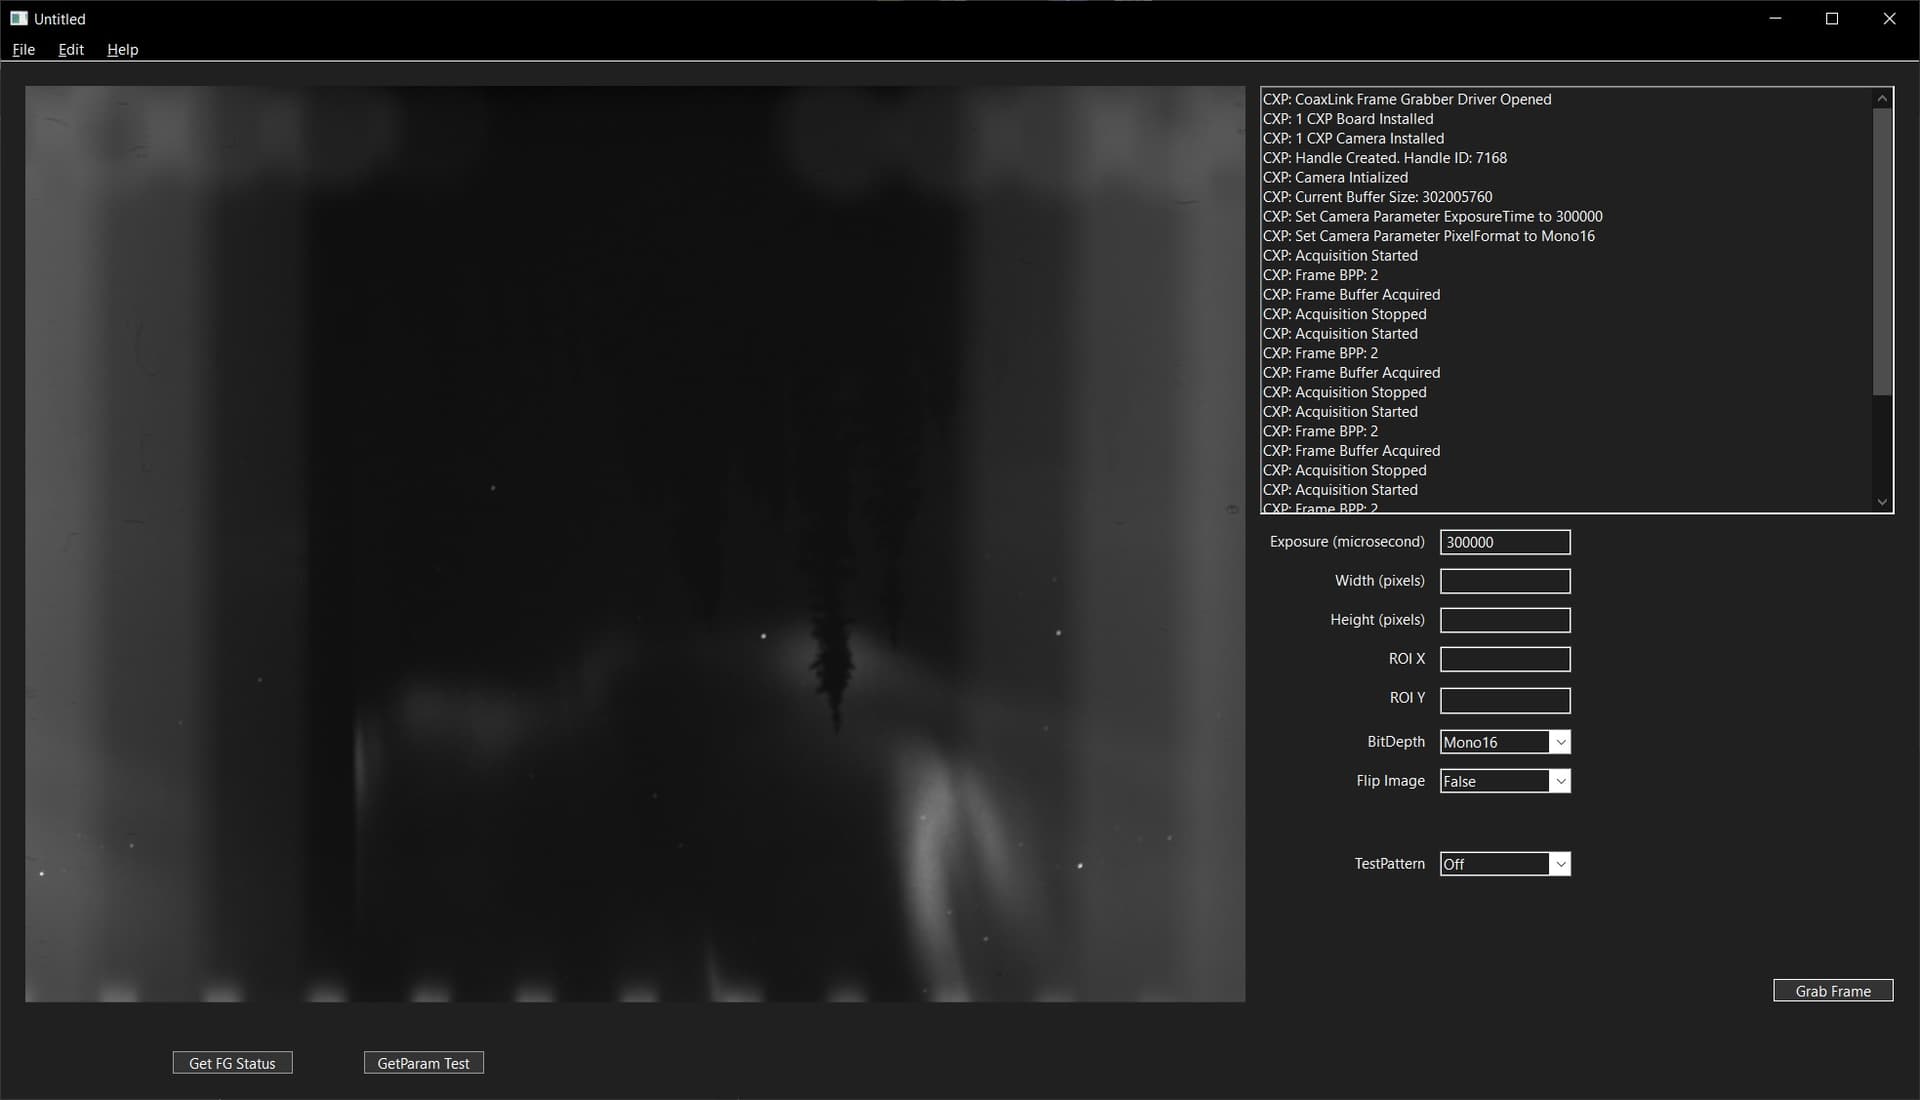
Task: Click the 'Height (pixels)' label
Action: [x=1377, y=620]
